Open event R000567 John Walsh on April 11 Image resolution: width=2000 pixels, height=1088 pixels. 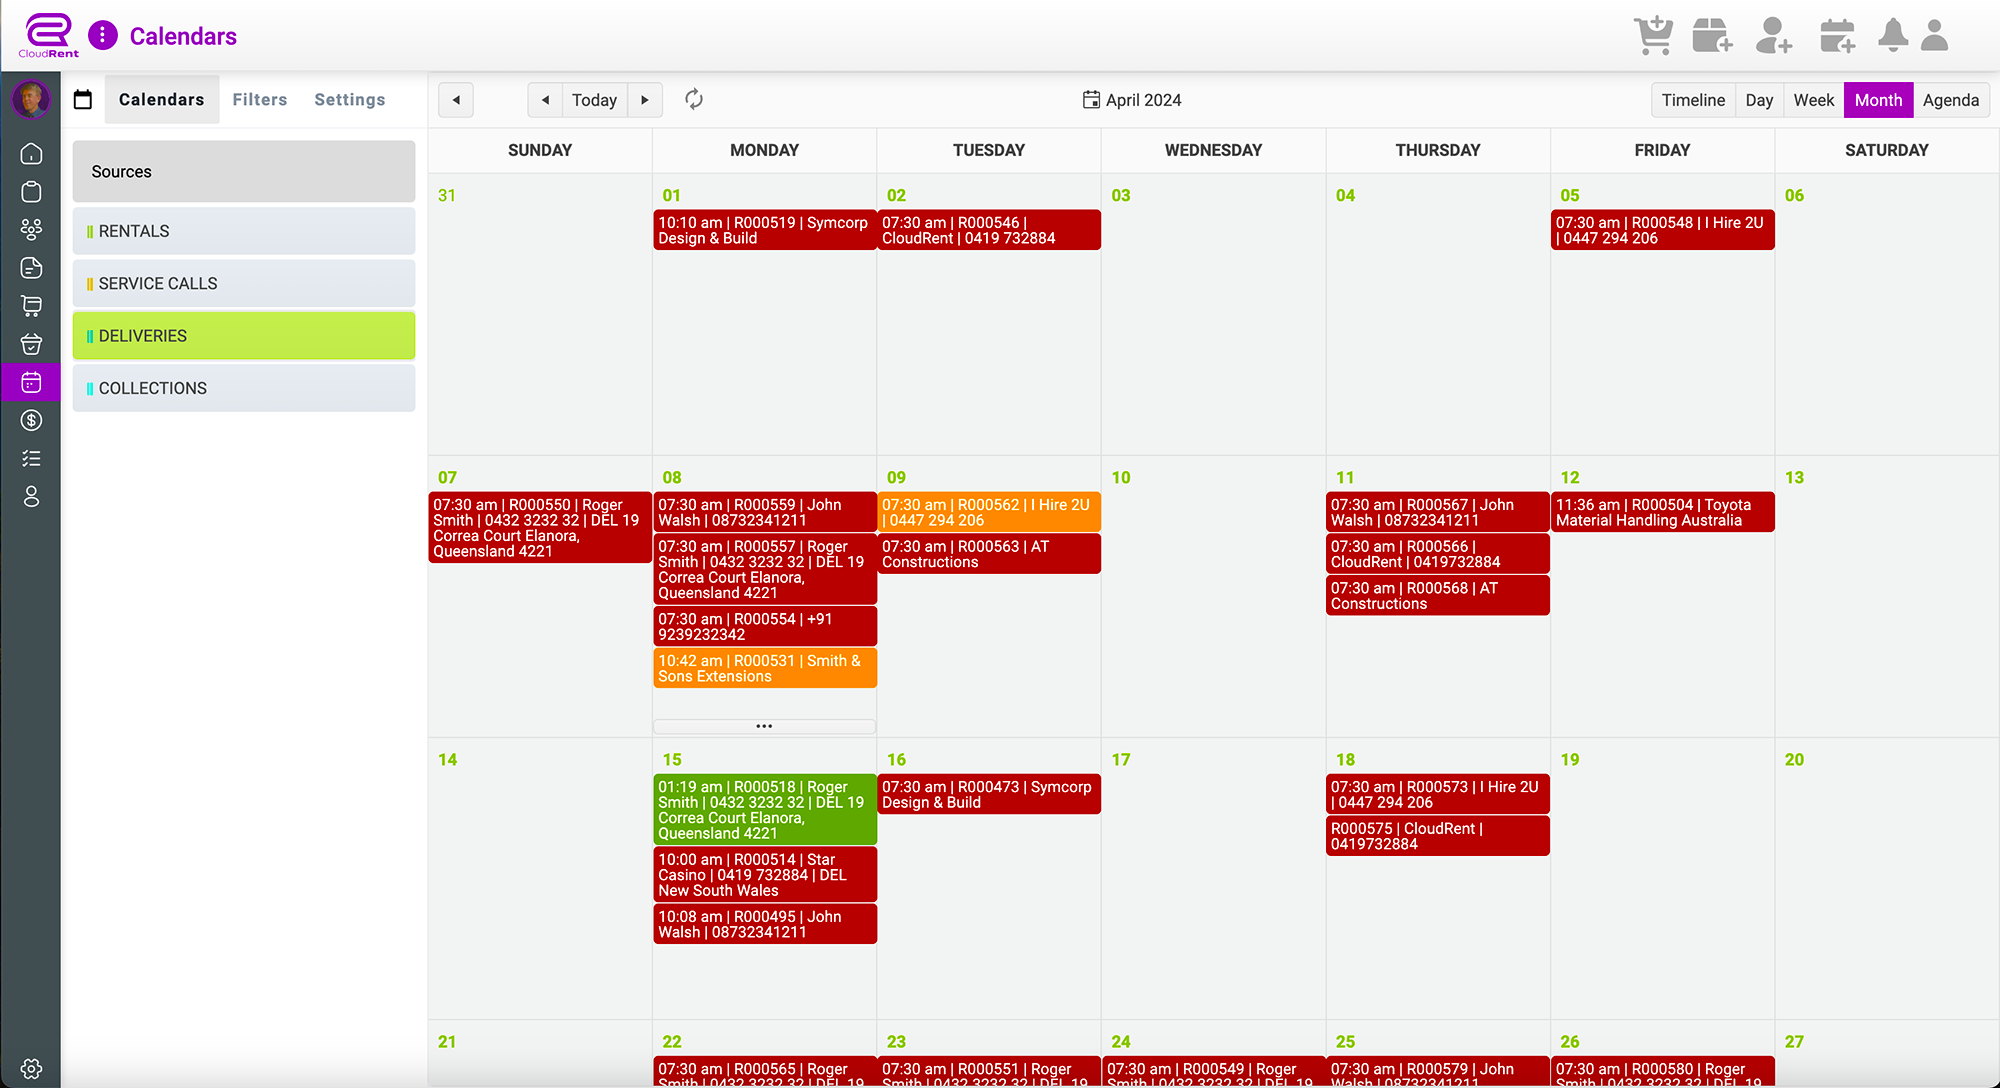click(1438, 512)
